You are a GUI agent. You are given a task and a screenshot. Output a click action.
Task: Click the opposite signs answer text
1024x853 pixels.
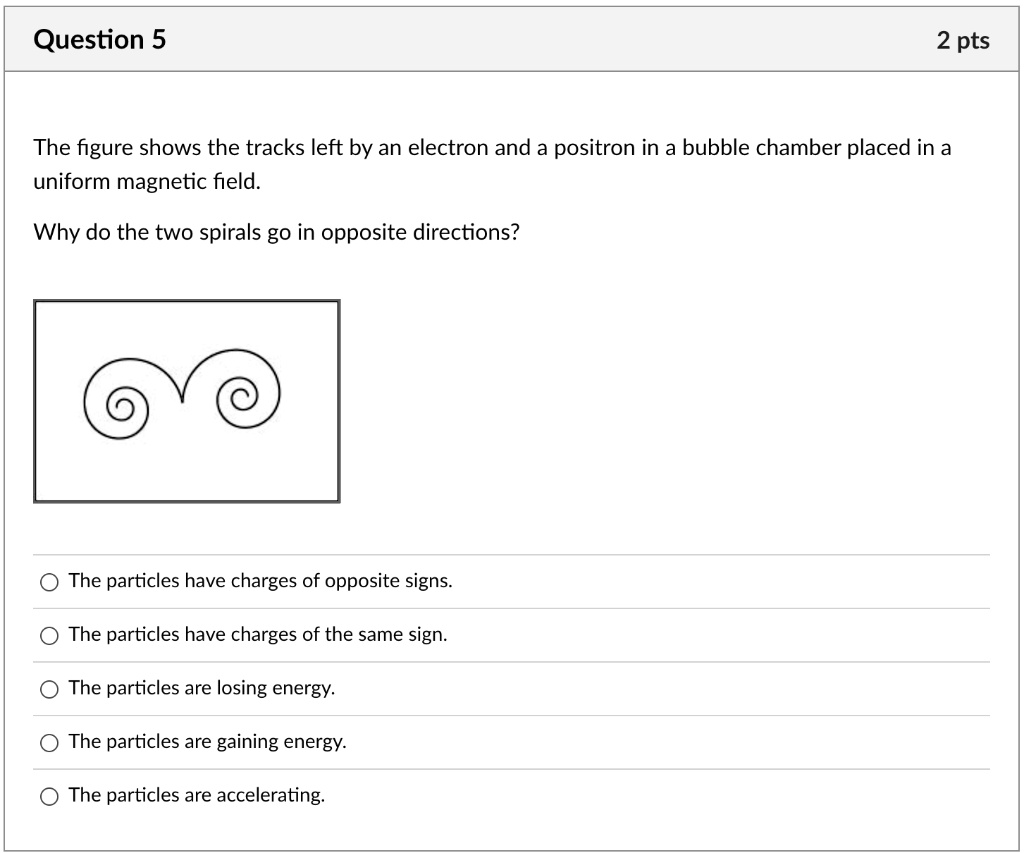(x=260, y=580)
